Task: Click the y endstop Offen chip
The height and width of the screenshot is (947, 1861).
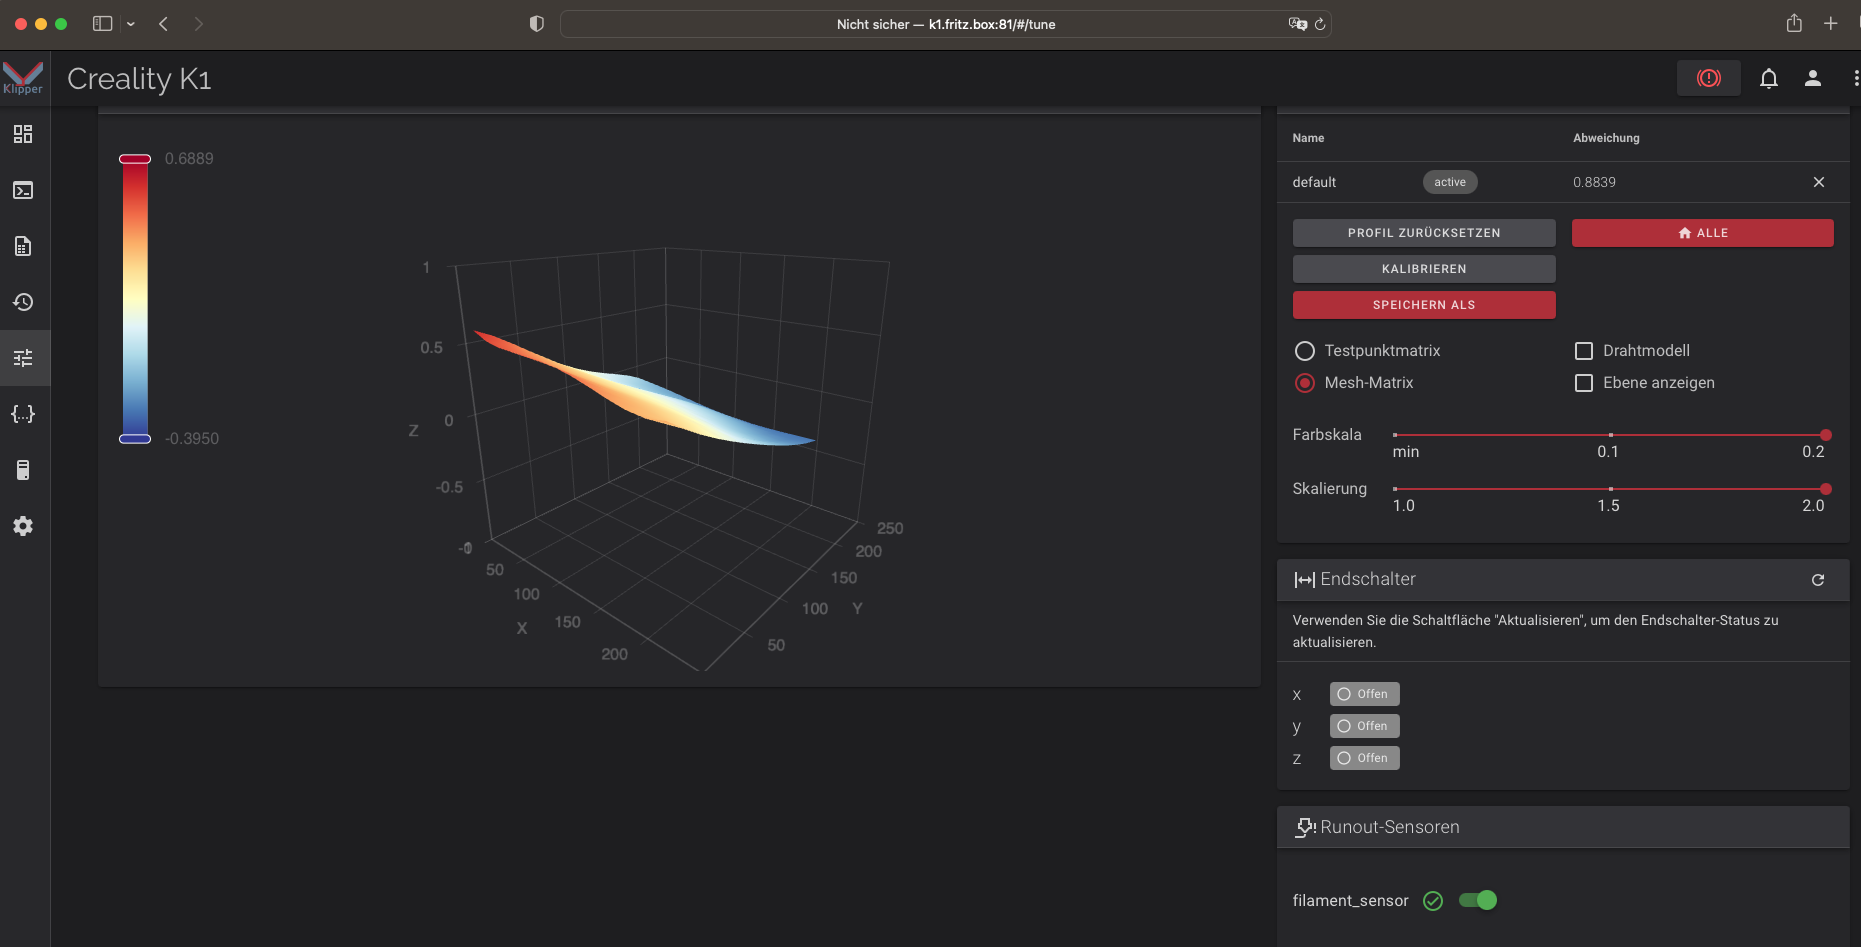Action: (1364, 726)
